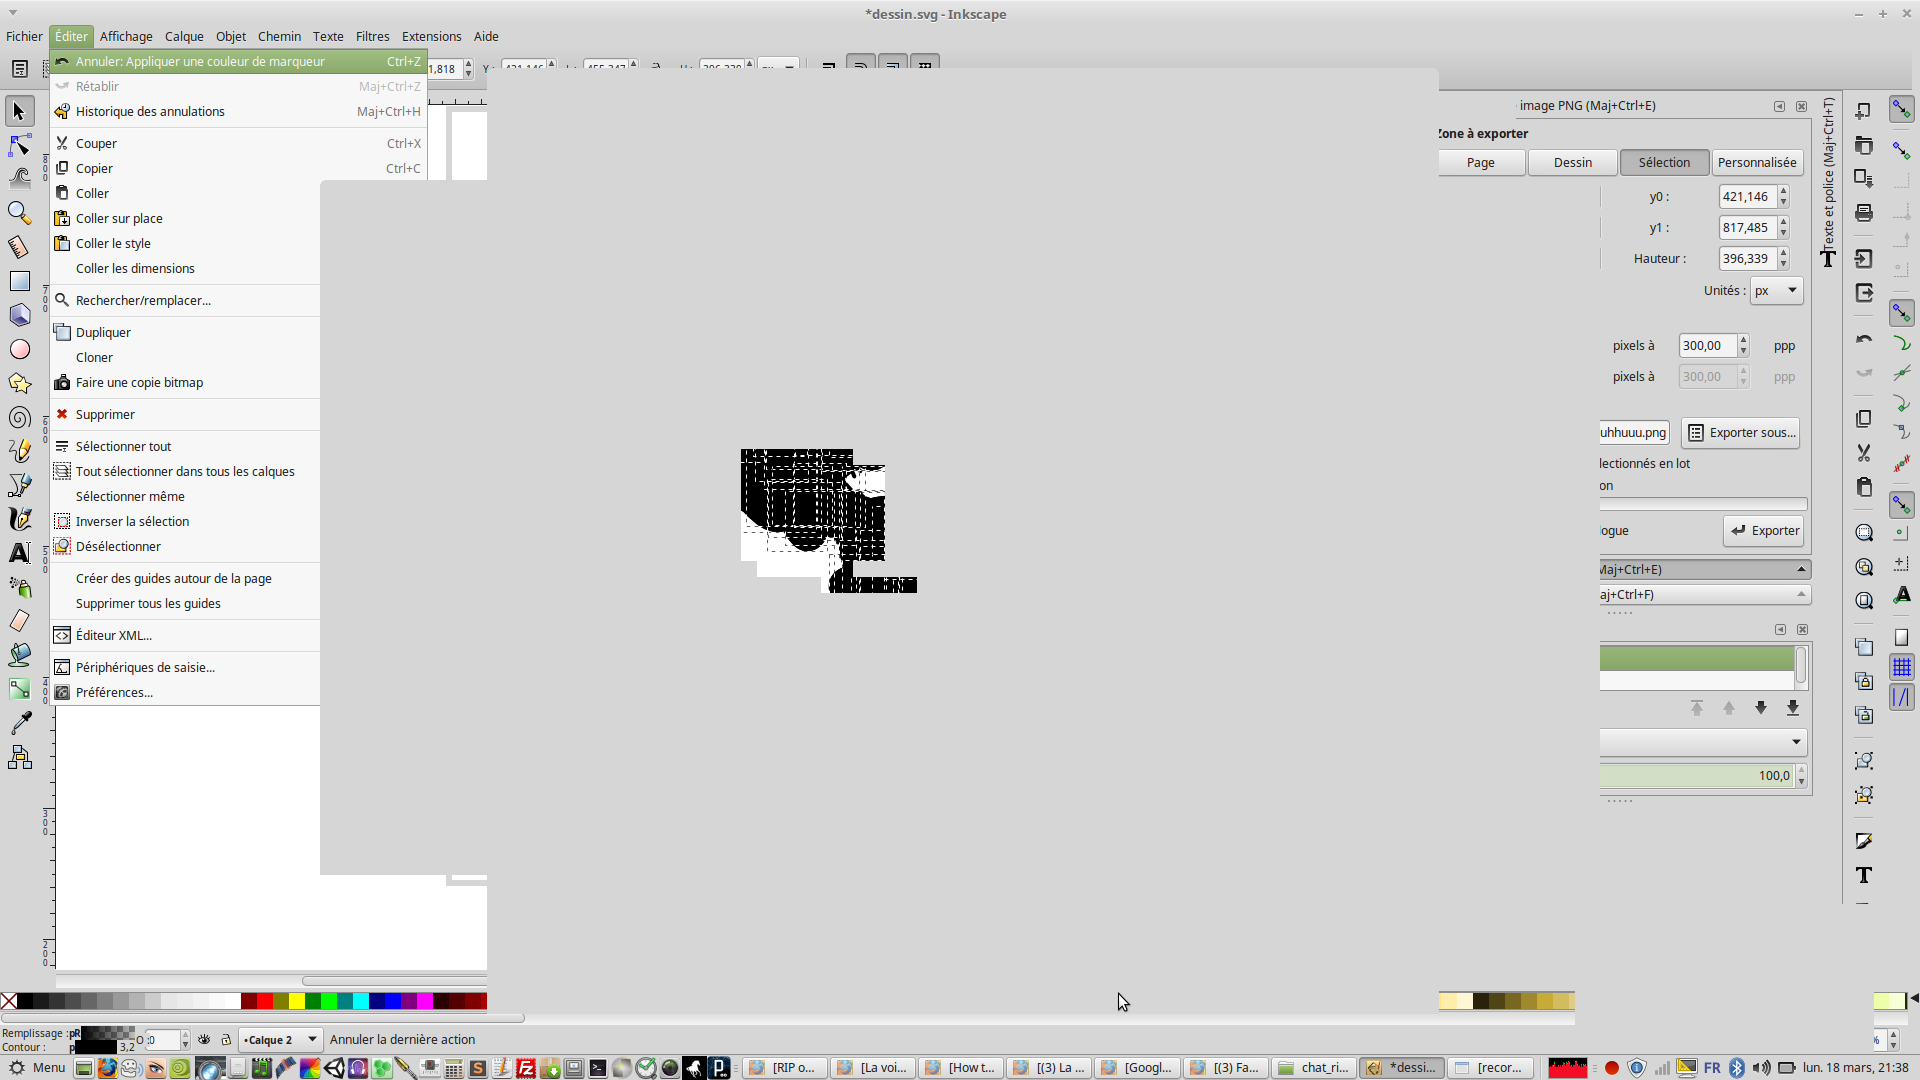Toggle the current layer lock

(226, 1040)
